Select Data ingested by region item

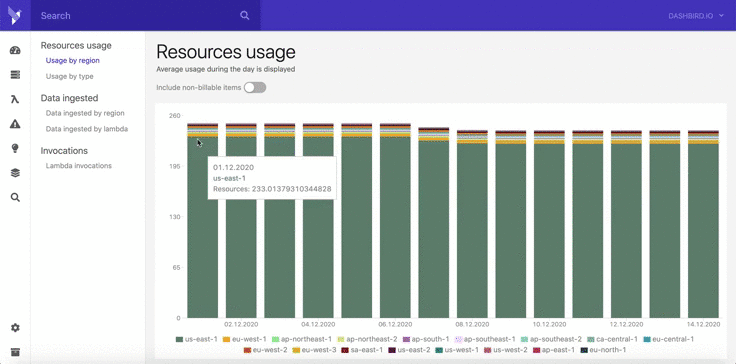pos(85,113)
